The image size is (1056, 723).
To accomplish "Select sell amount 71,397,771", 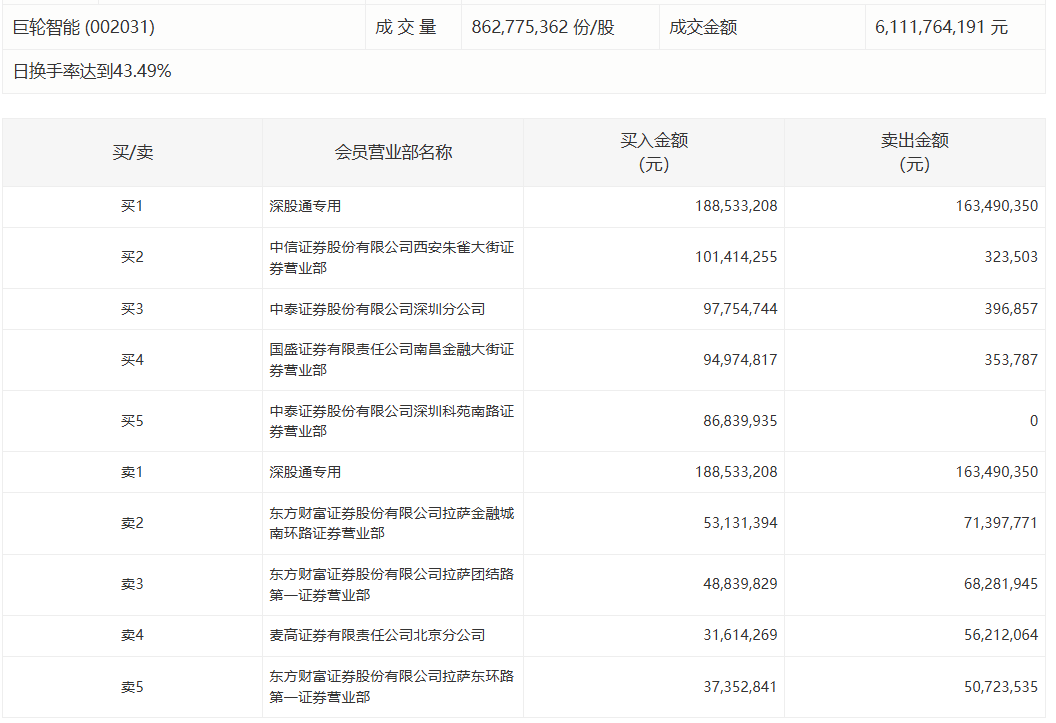I will tap(1001, 523).
